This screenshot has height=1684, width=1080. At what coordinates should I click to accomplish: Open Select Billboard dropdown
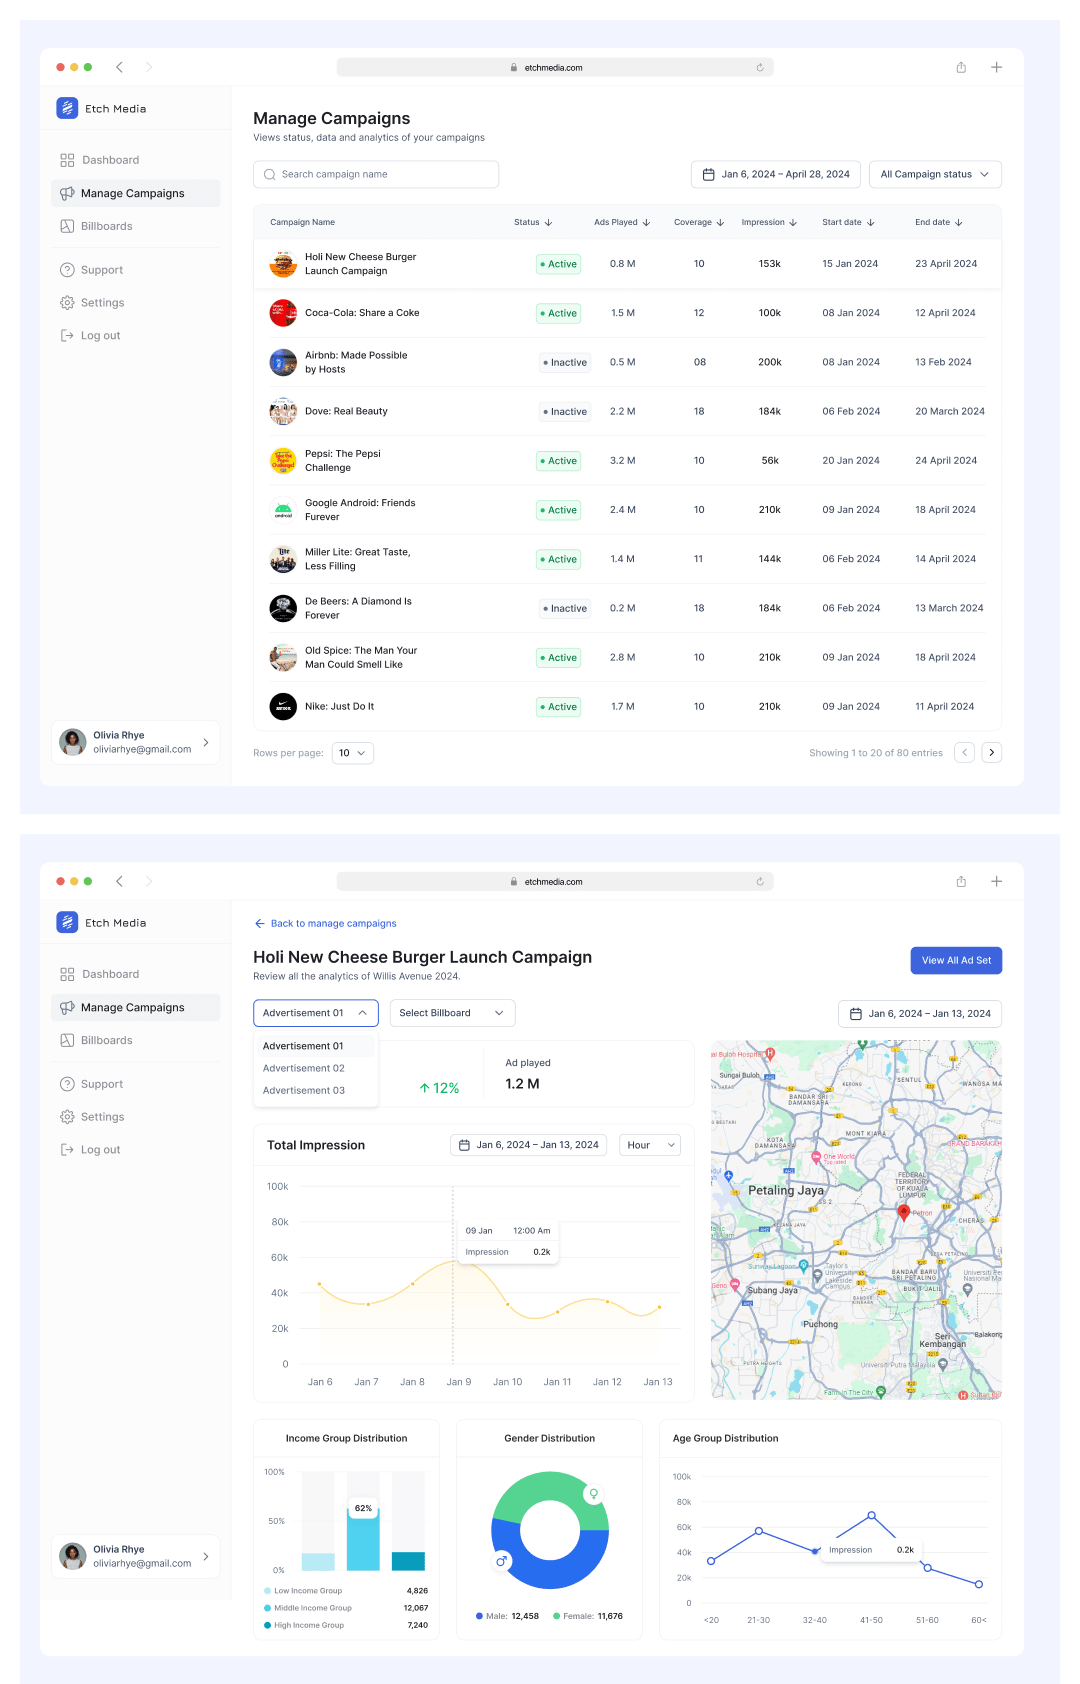pos(452,1013)
